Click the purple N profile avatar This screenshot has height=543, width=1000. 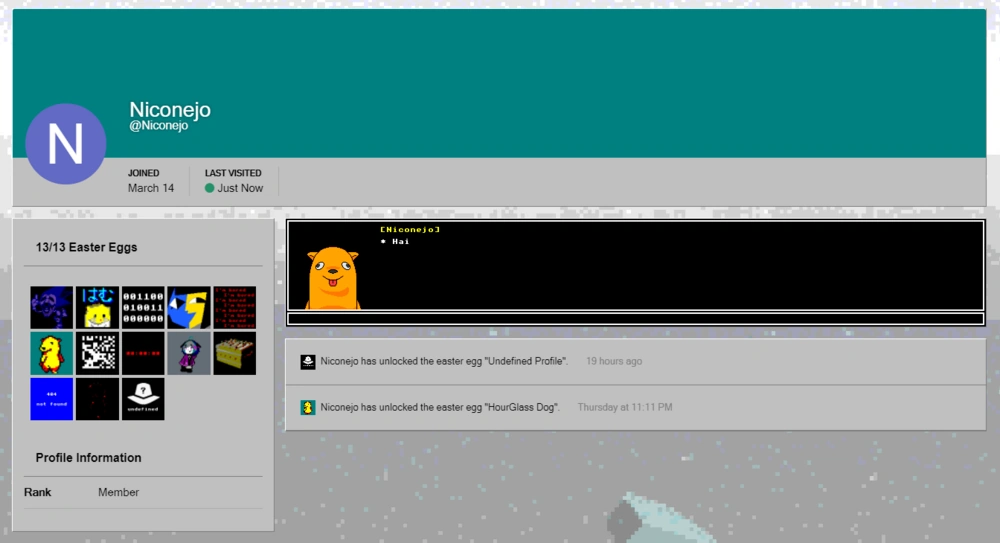click(66, 144)
